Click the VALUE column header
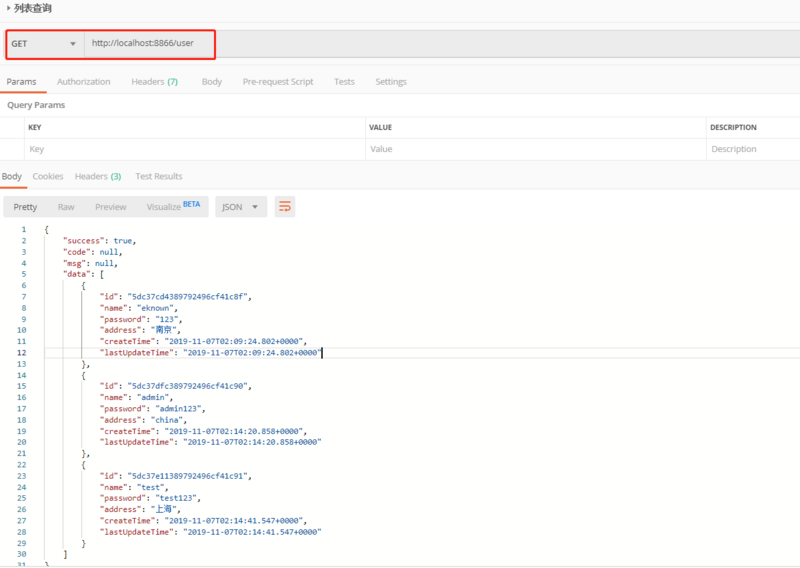This screenshot has width=800, height=568. click(381, 128)
